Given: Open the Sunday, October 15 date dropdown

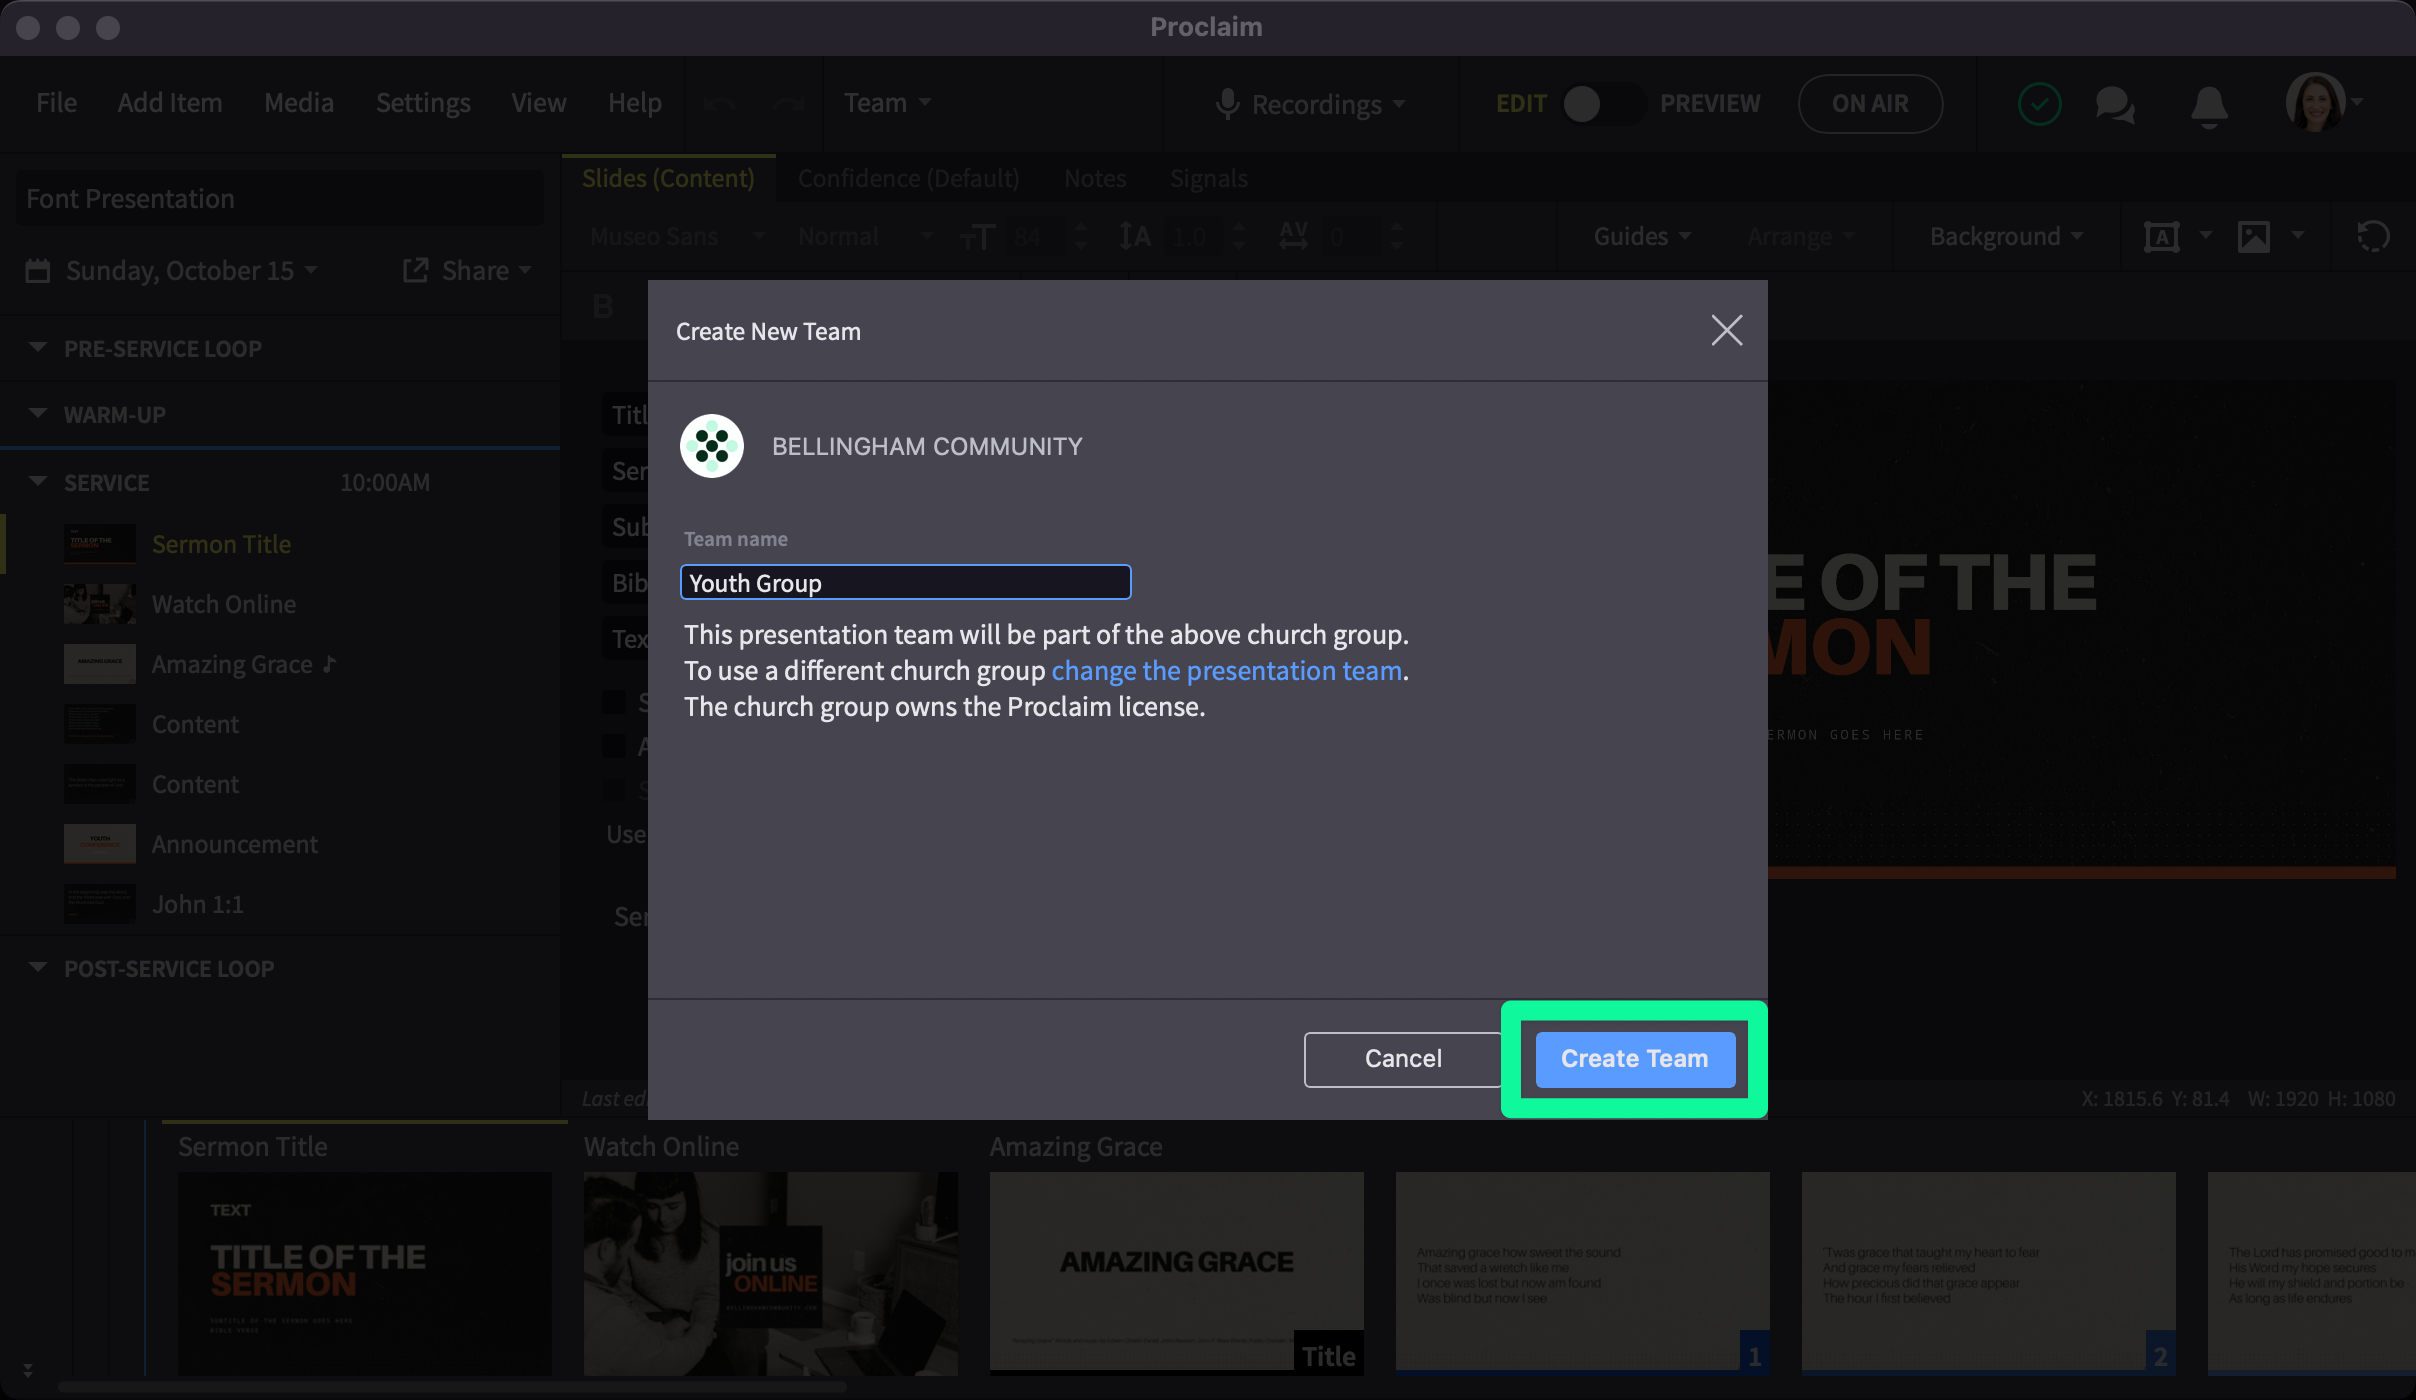Looking at the screenshot, I should (x=191, y=271).
